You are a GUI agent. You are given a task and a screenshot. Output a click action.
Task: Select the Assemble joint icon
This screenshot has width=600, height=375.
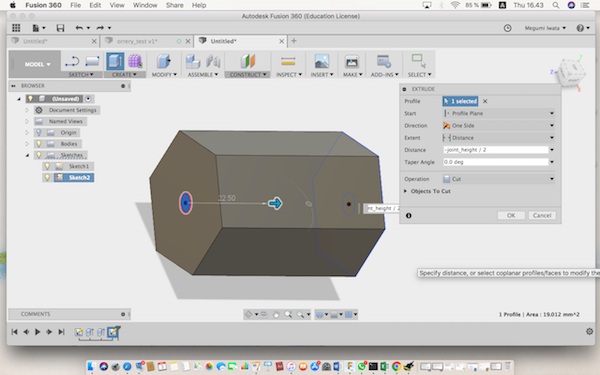[213, 61]
